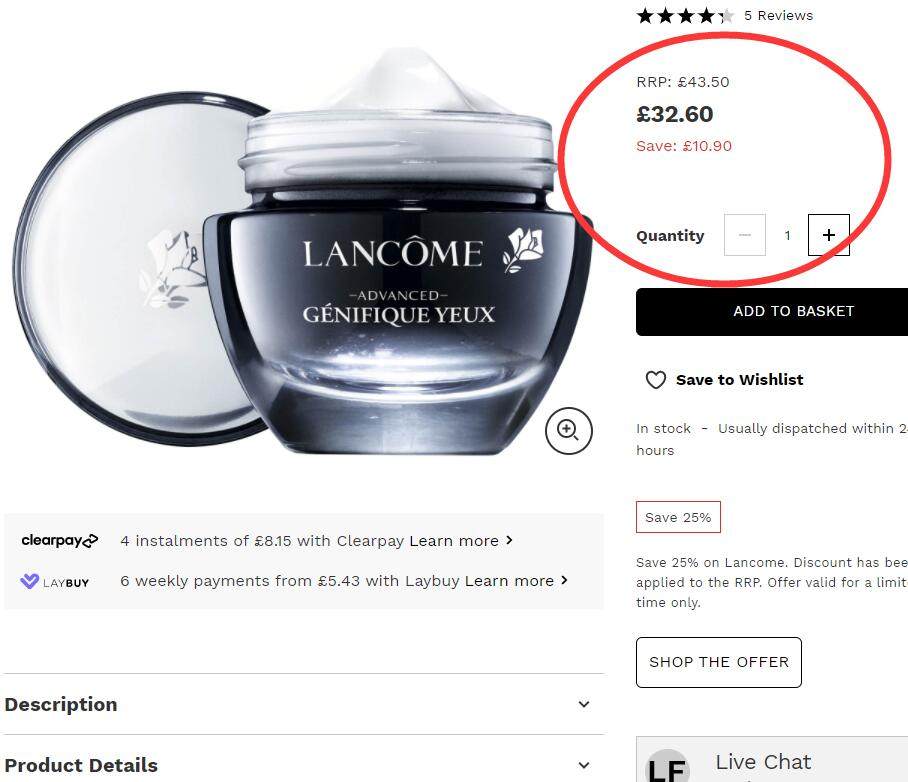The width and height of the screenshot is (908, 782).
Task: Click the heart wishlist icon
Action: coord(655,380)
